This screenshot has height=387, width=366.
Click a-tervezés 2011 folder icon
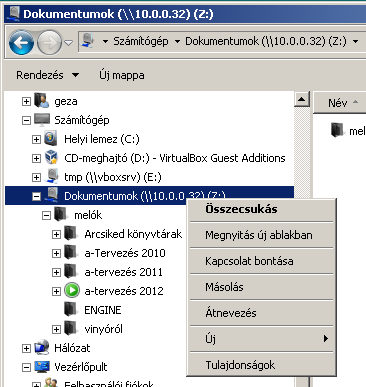71,271
